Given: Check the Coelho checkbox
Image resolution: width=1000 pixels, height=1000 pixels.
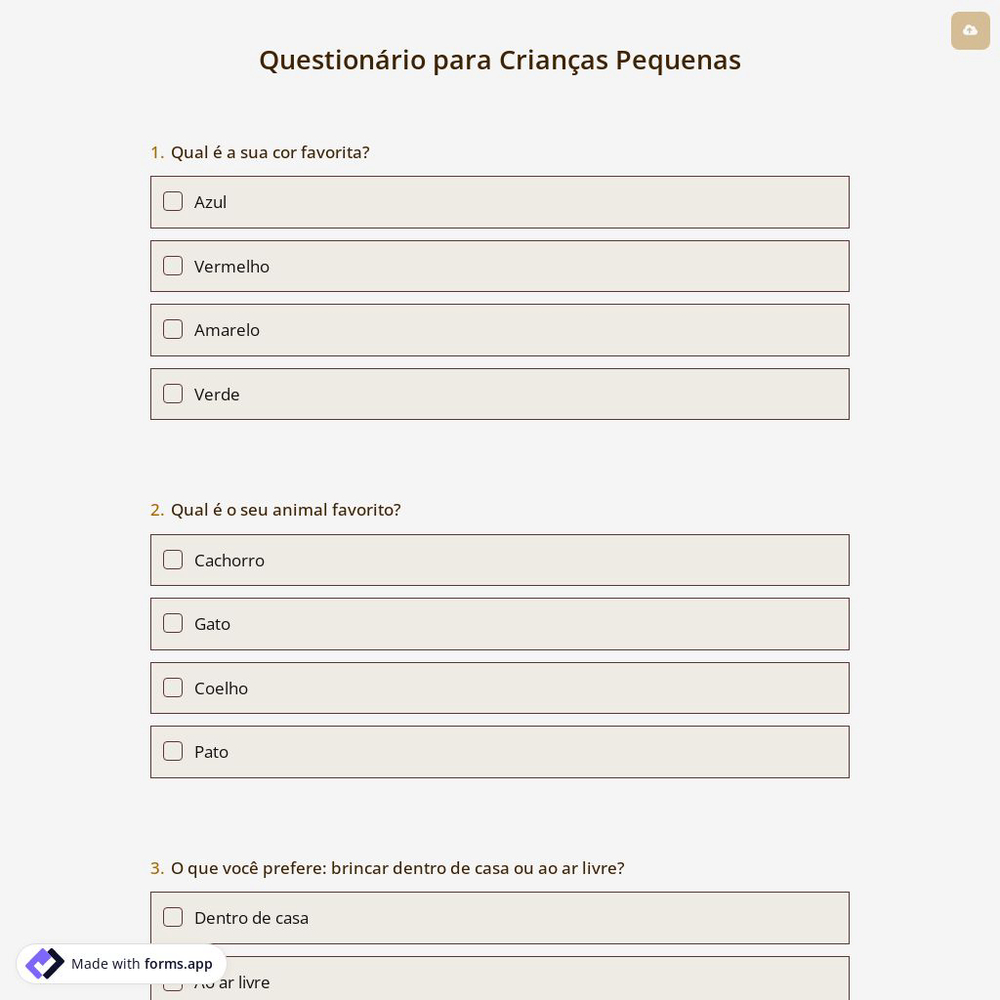Looking at the screenshot, I should (173, 687).
